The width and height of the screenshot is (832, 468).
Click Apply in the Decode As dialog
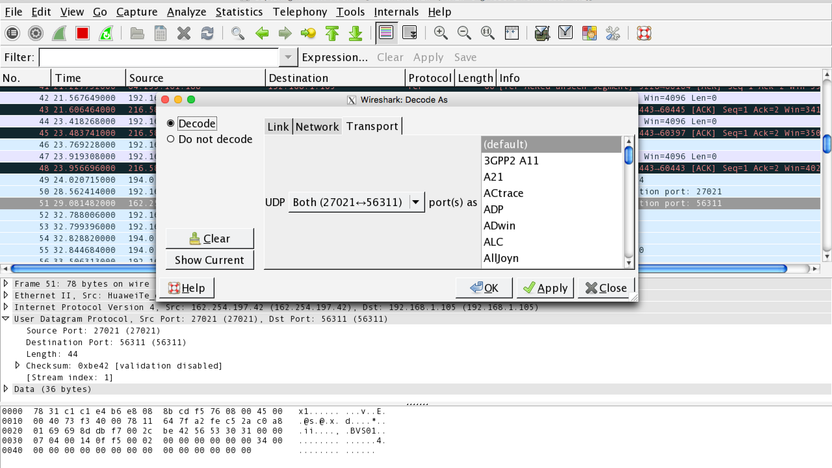(545, 288)
